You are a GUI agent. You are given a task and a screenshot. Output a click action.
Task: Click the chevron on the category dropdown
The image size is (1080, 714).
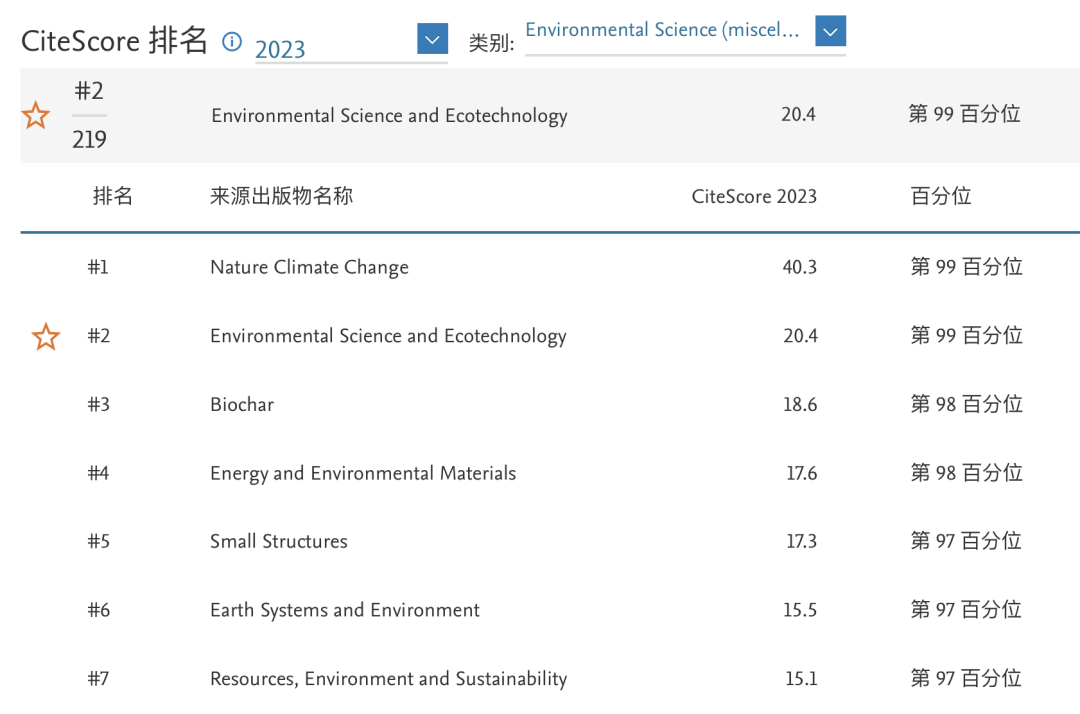830,31
